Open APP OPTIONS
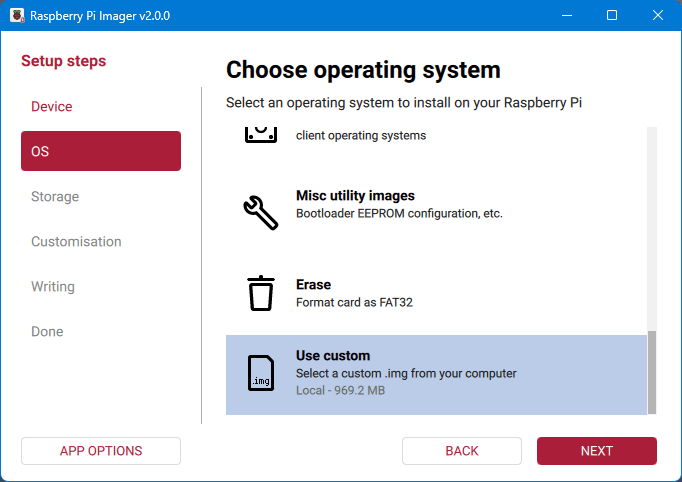This screenshot has height=482, width=682. pyautogui.click(x=100, y=451)
